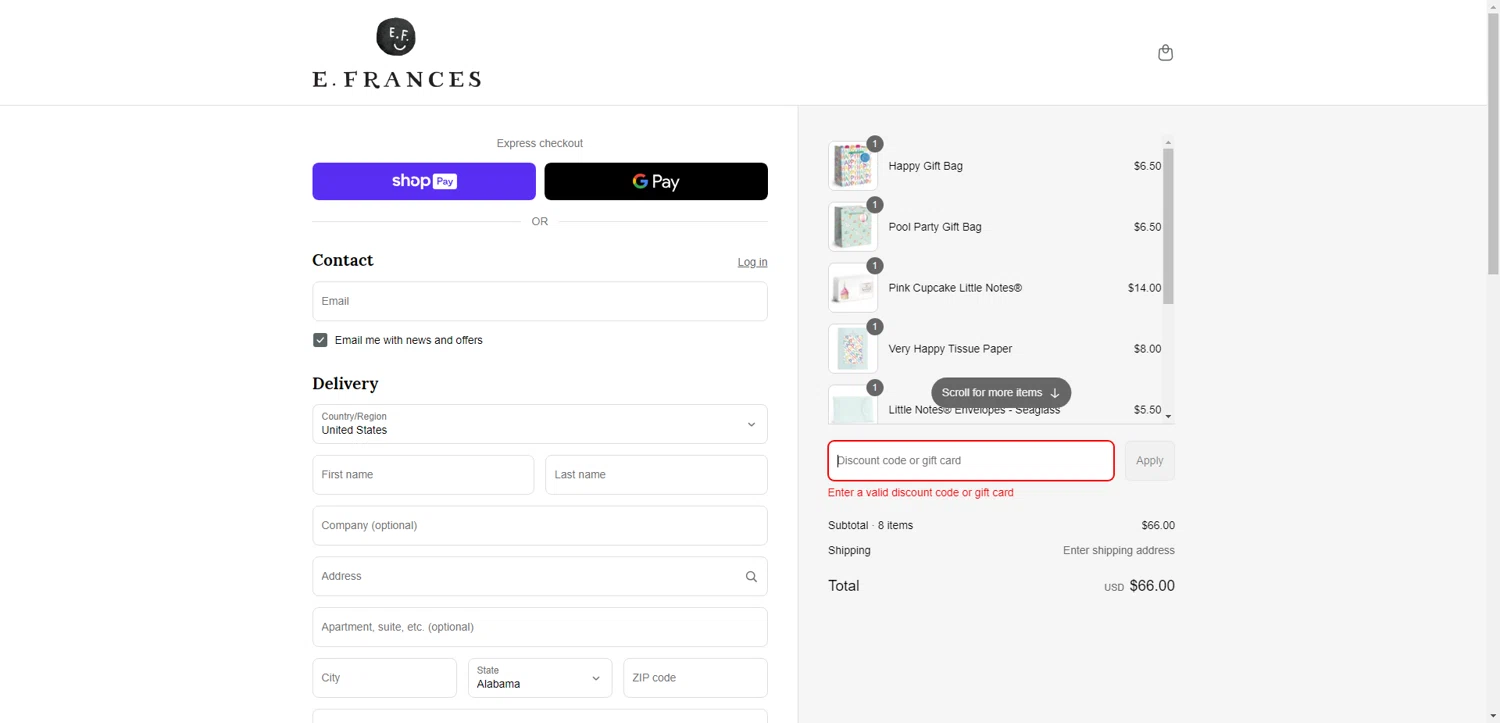The width and height of the screenshot is (1500, 723).
Task: Open the Log in link
Action: (752, 262)
